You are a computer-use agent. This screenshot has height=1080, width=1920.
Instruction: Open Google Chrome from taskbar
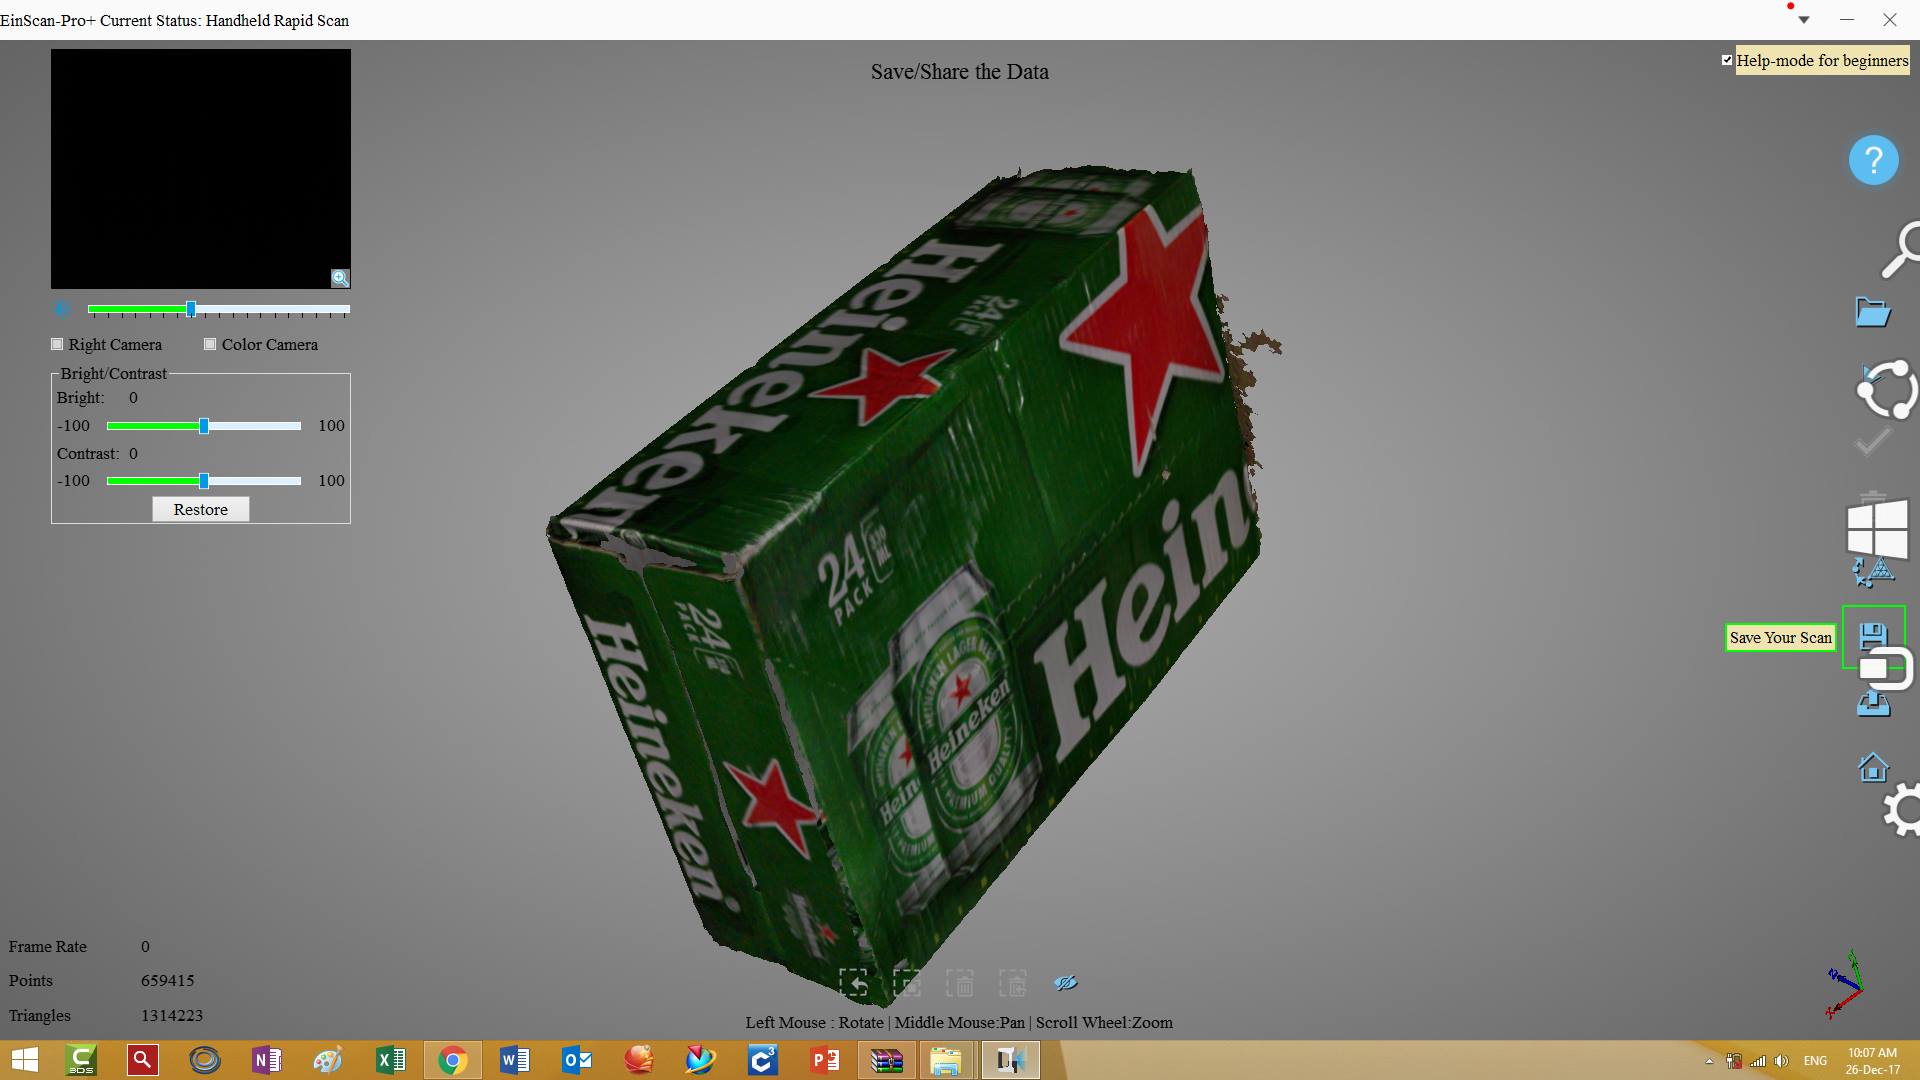(x=453, y=1060)
